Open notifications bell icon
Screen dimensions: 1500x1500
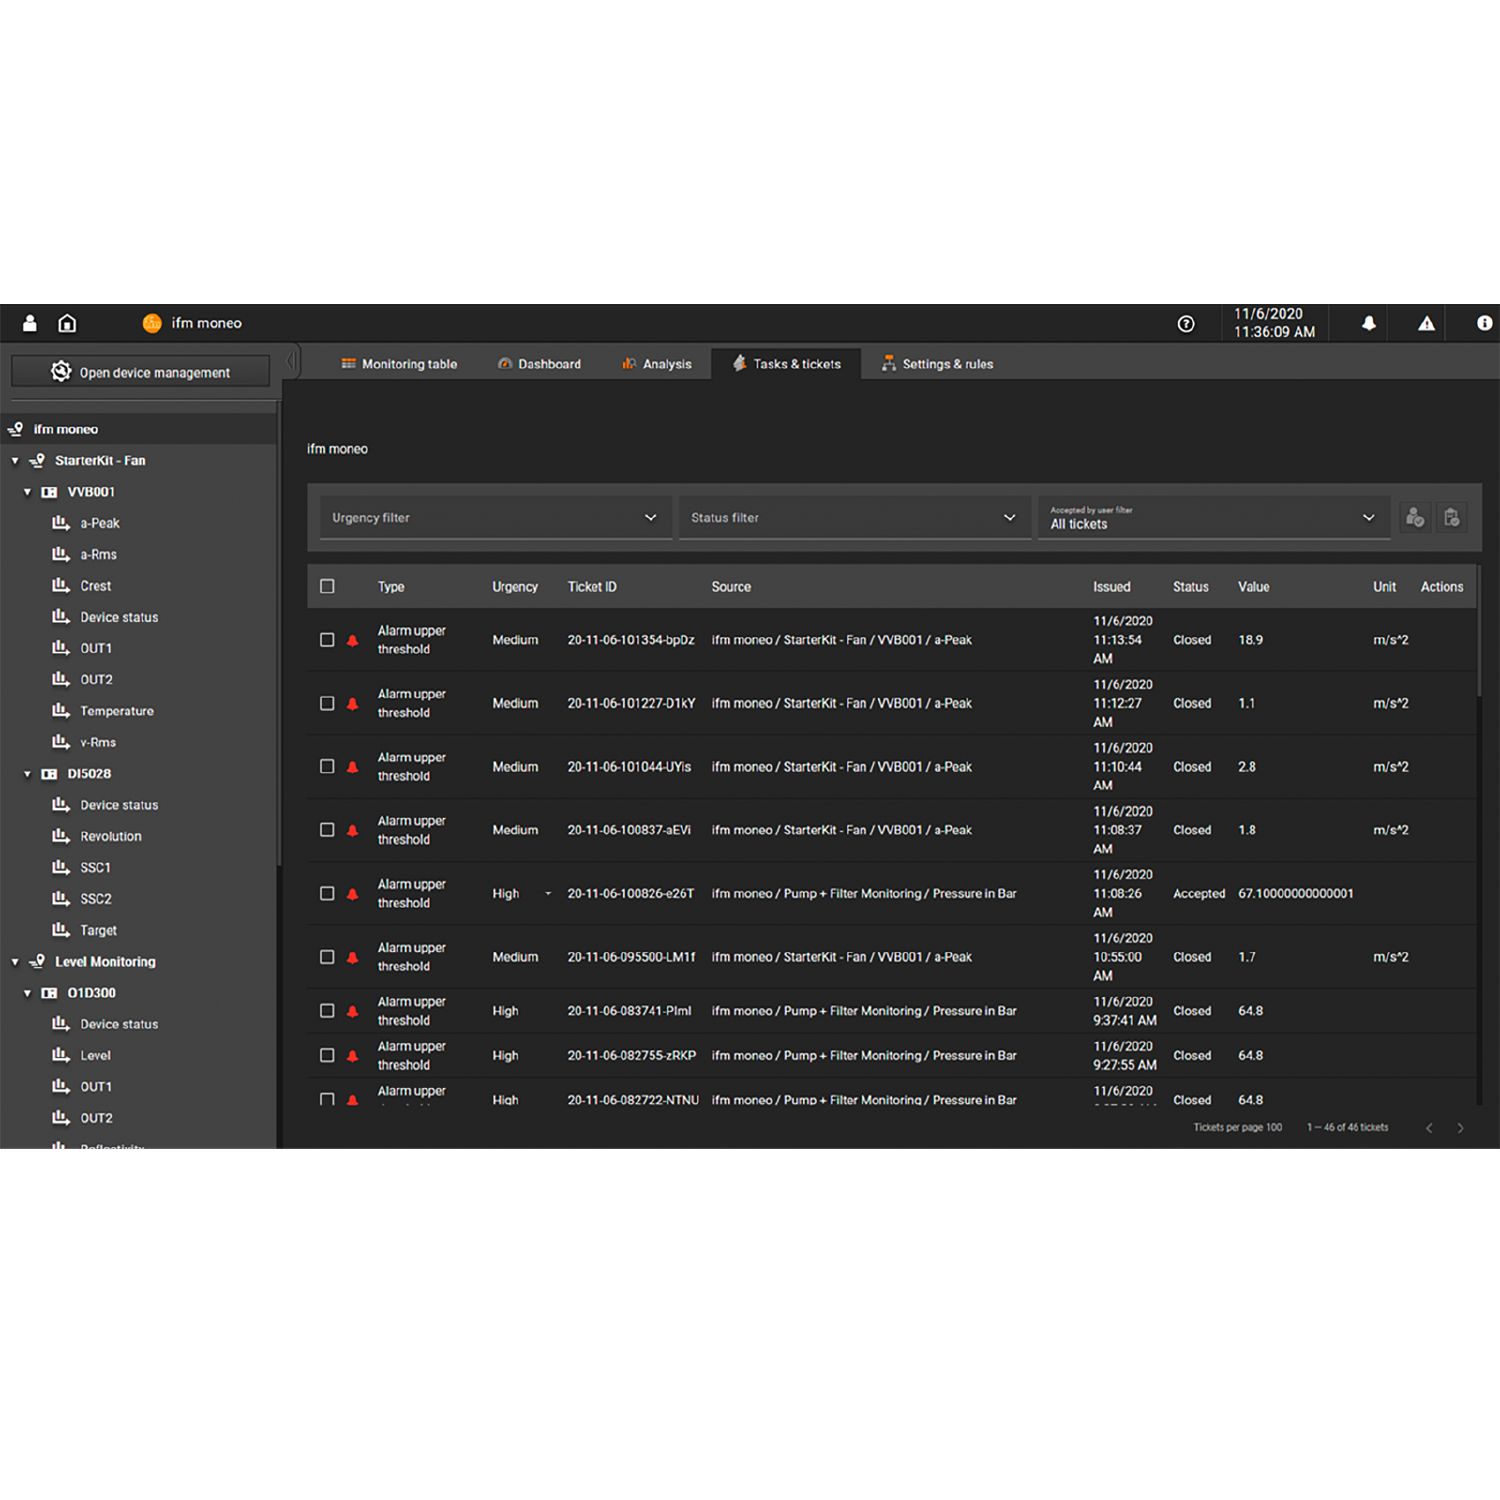(x=1368, y=323)
